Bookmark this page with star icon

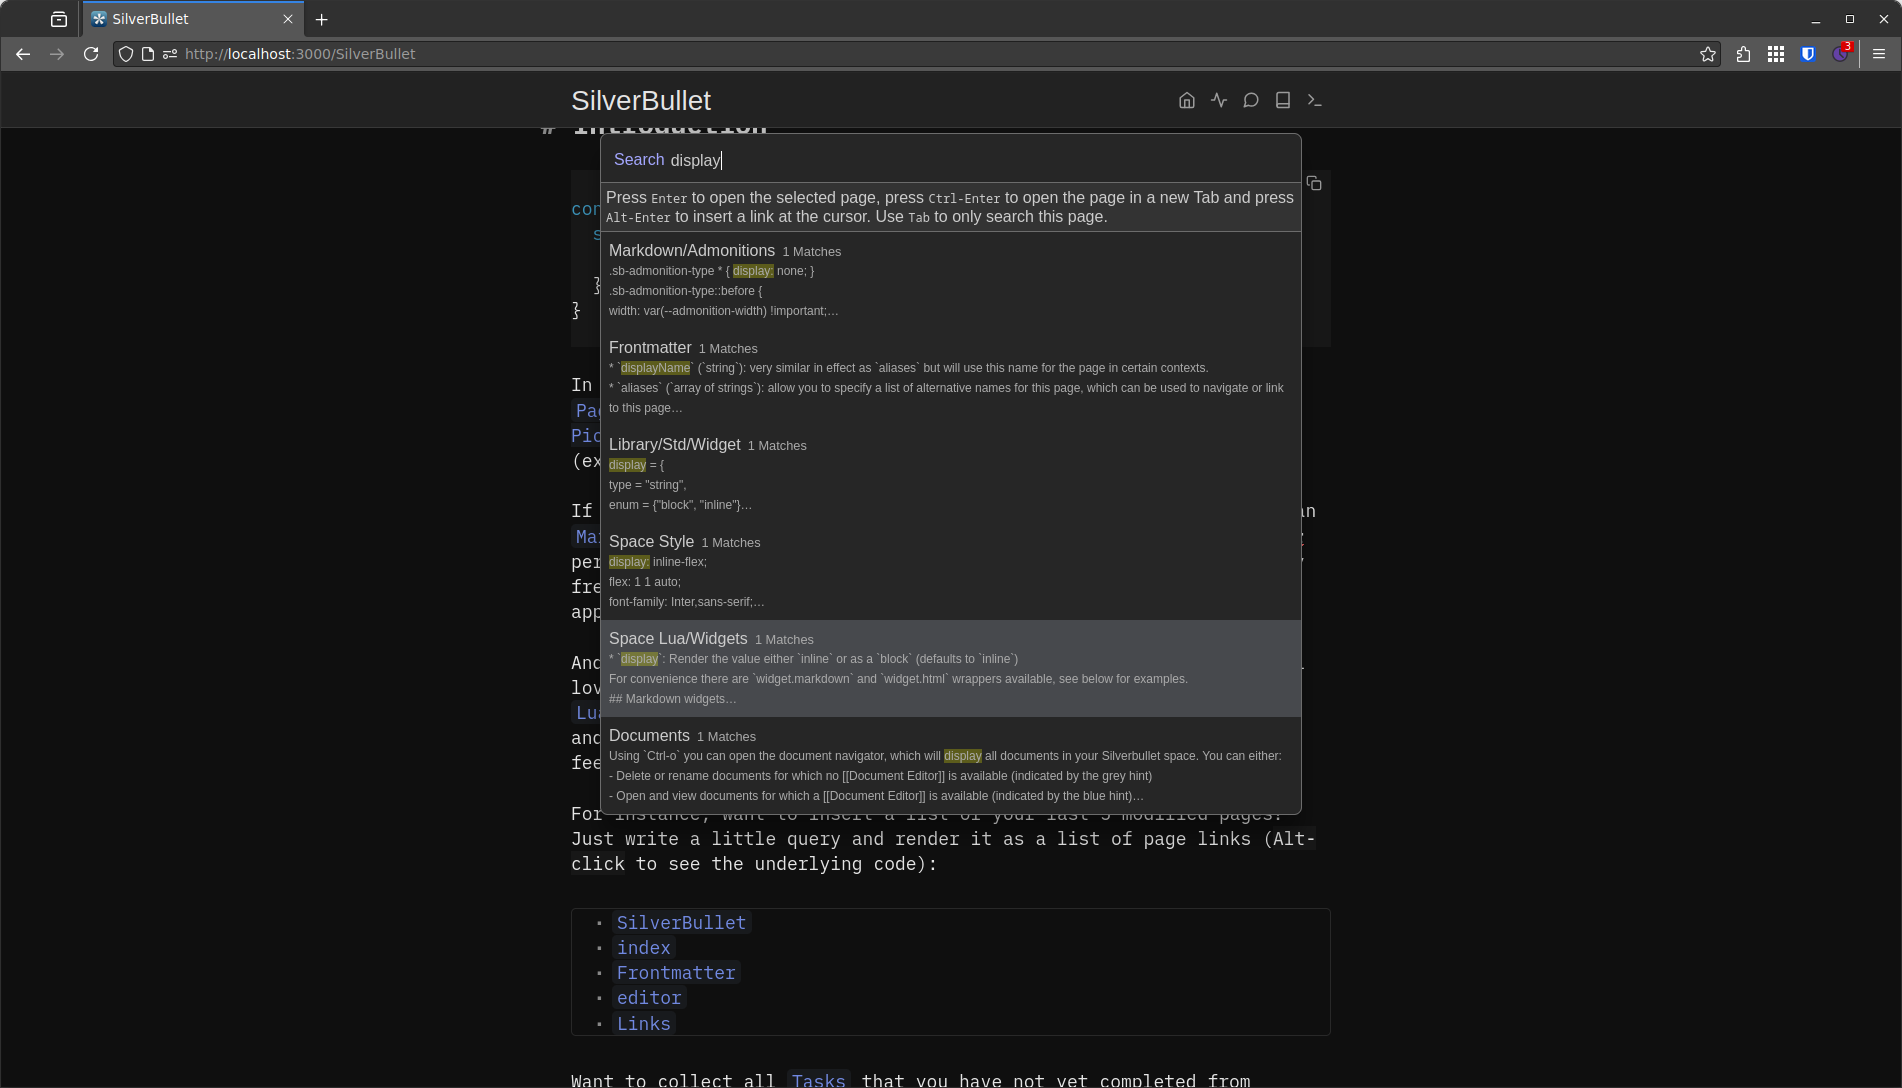coord(1708,54)
